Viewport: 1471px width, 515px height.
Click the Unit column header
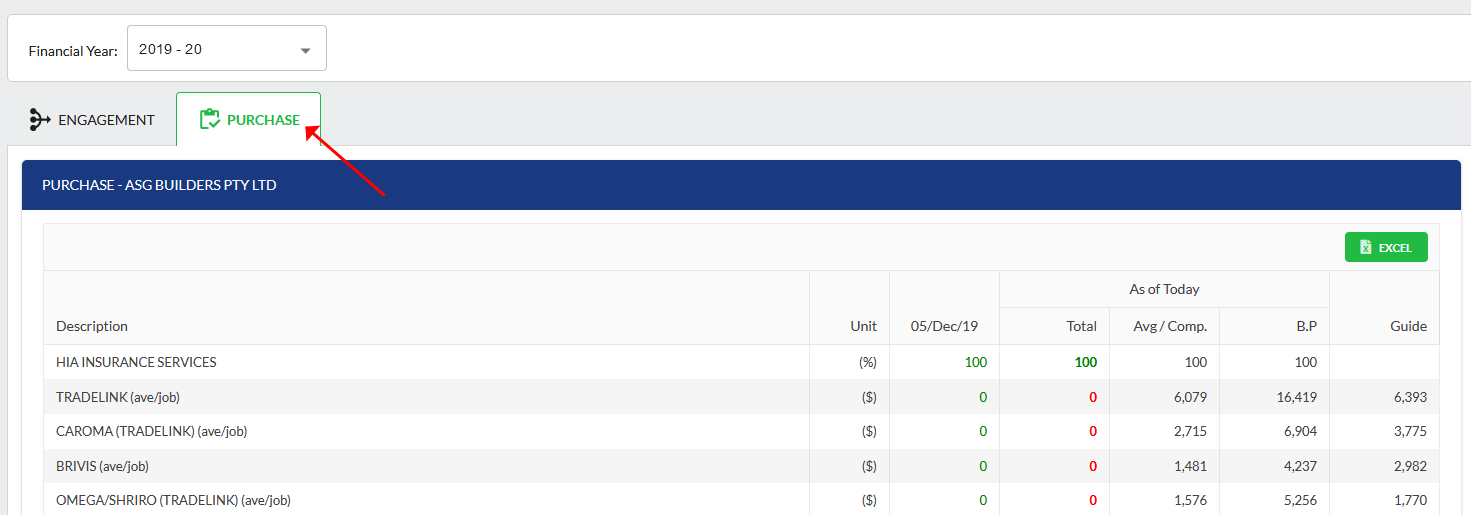coord(863,326)
